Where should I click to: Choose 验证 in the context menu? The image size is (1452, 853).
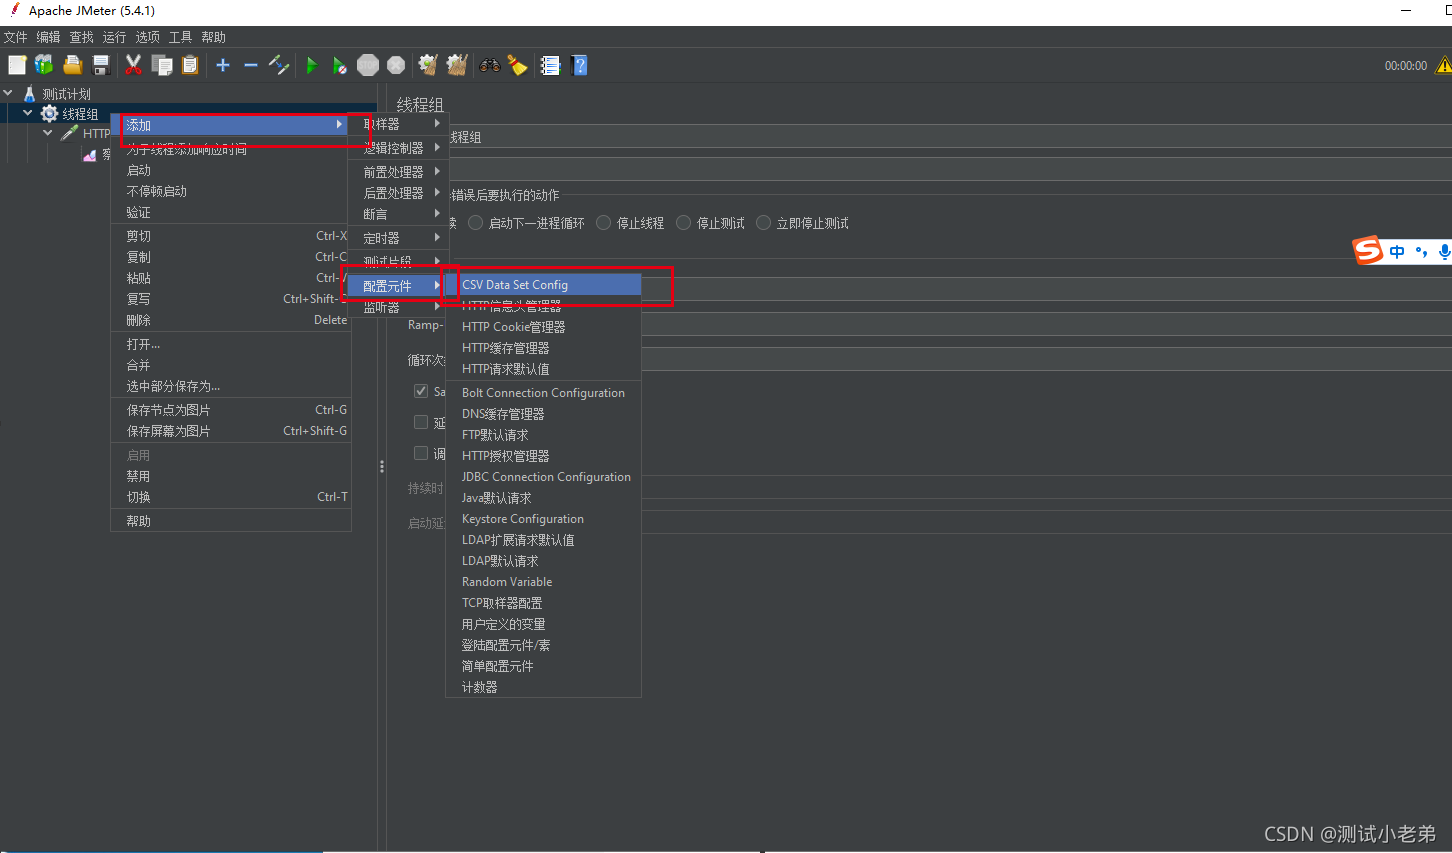click(x=230, y=212)
